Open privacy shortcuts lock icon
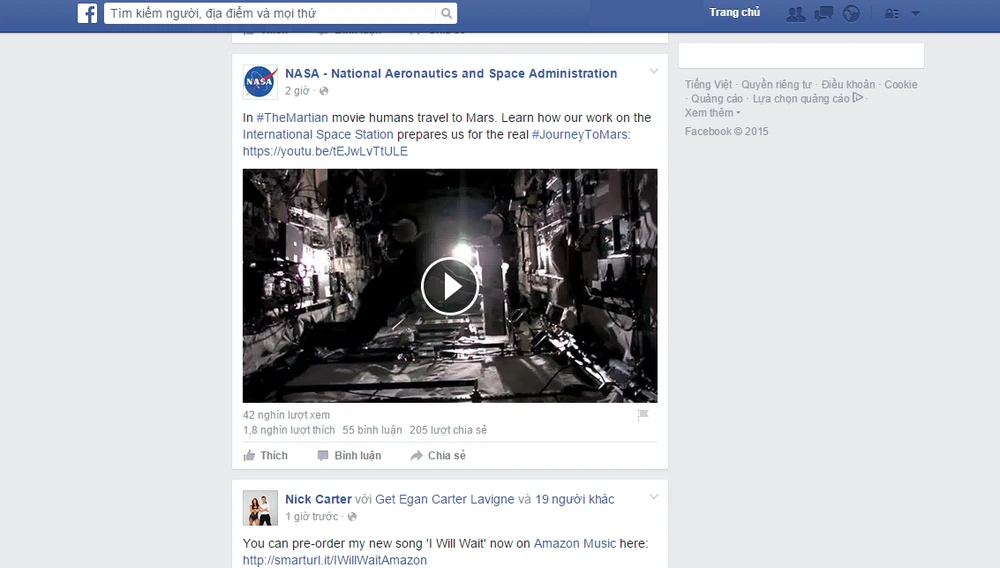Screen dimensions: 1000x568 tap(892, 13)
